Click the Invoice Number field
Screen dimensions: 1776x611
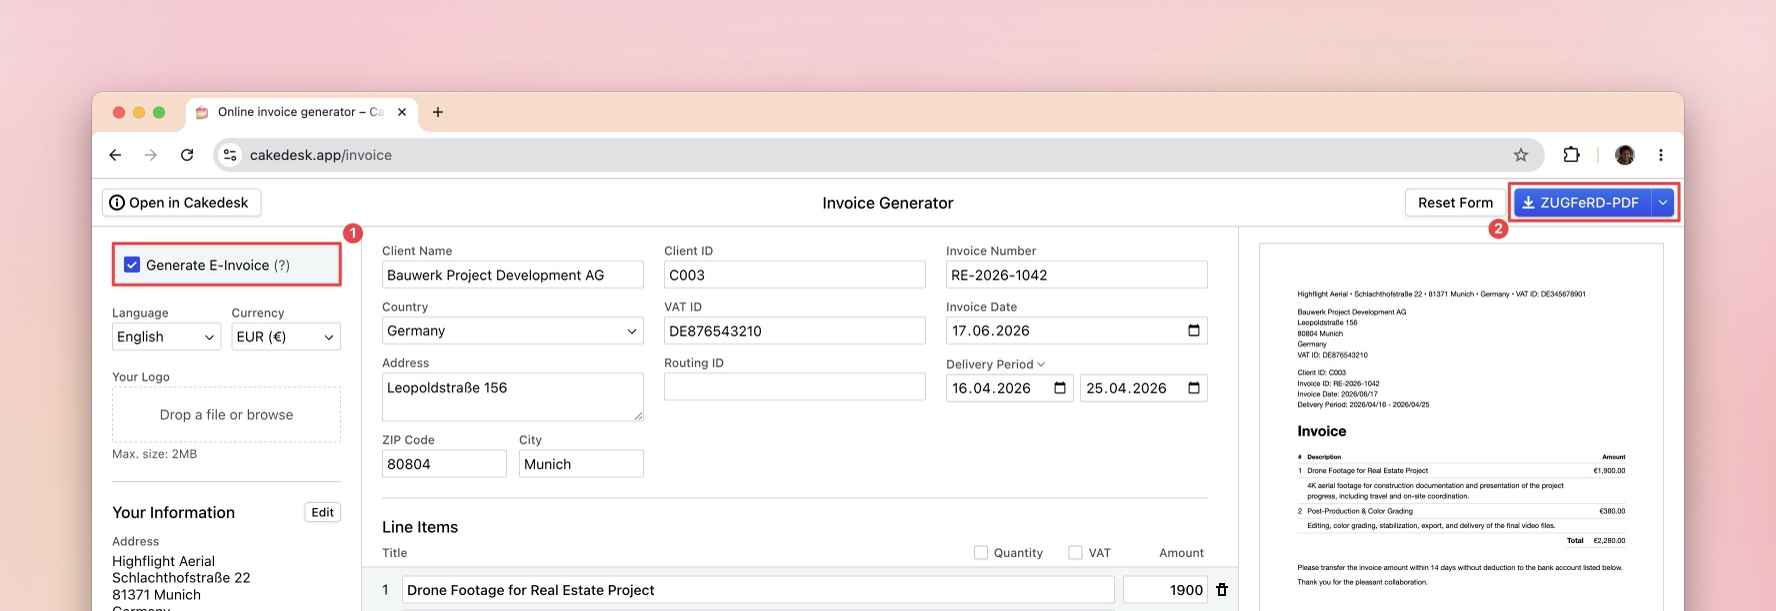(x=1077, y=275)
